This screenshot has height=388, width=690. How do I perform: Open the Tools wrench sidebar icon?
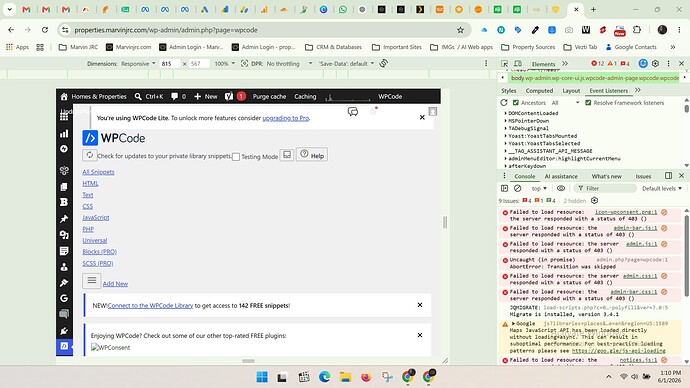tap(64, 283)
